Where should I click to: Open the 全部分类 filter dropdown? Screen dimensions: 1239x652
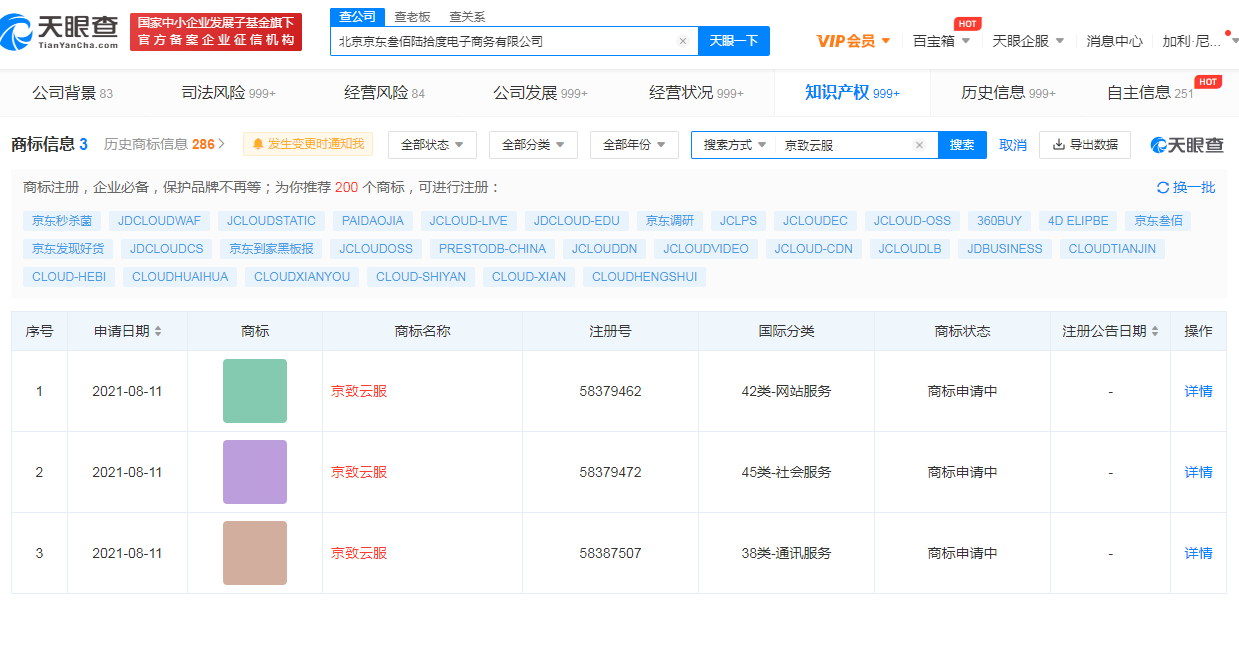click(533, 145)
